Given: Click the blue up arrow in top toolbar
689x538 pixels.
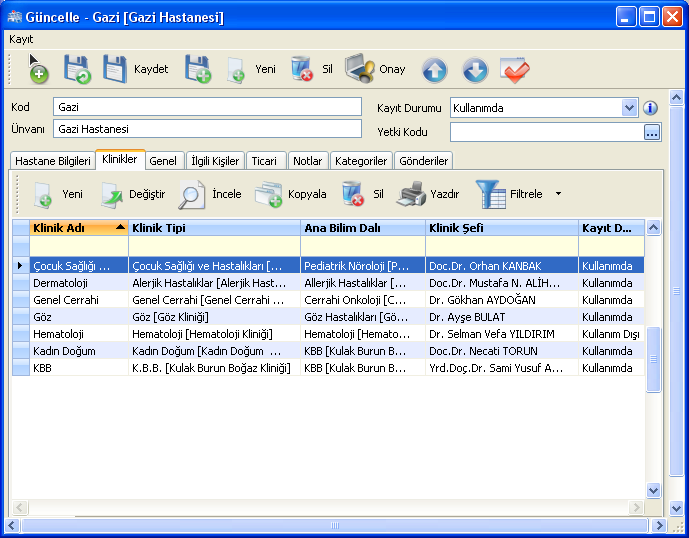Looking at the screenshot, I should [x=434, y=70].
